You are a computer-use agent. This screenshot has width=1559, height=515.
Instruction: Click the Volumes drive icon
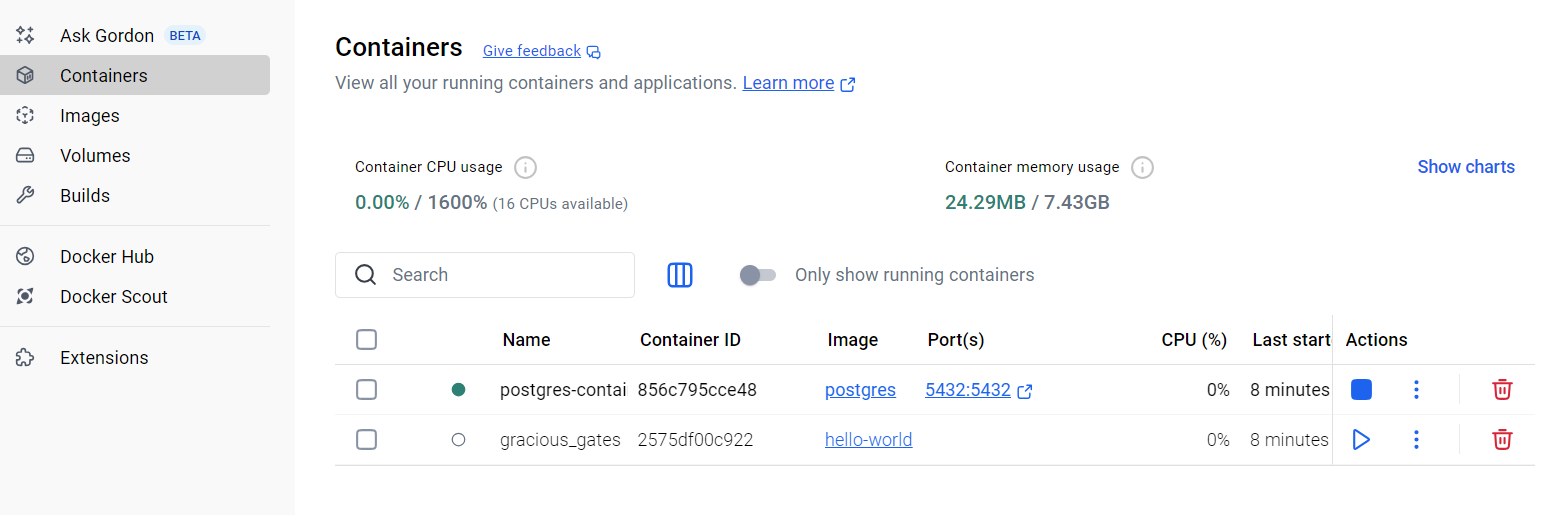26,155
